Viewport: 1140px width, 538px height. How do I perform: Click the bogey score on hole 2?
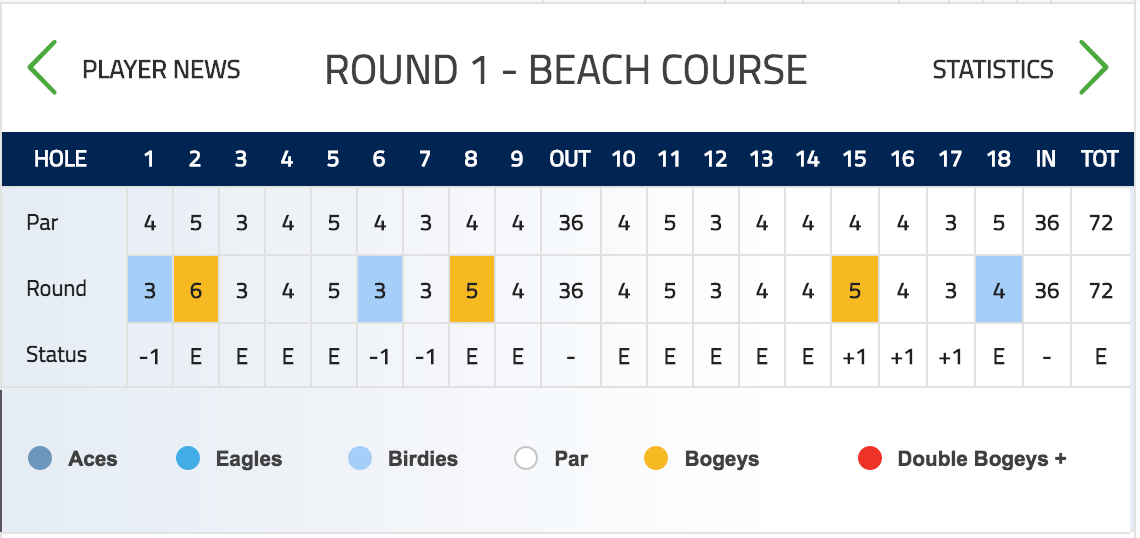pos(196,289)
